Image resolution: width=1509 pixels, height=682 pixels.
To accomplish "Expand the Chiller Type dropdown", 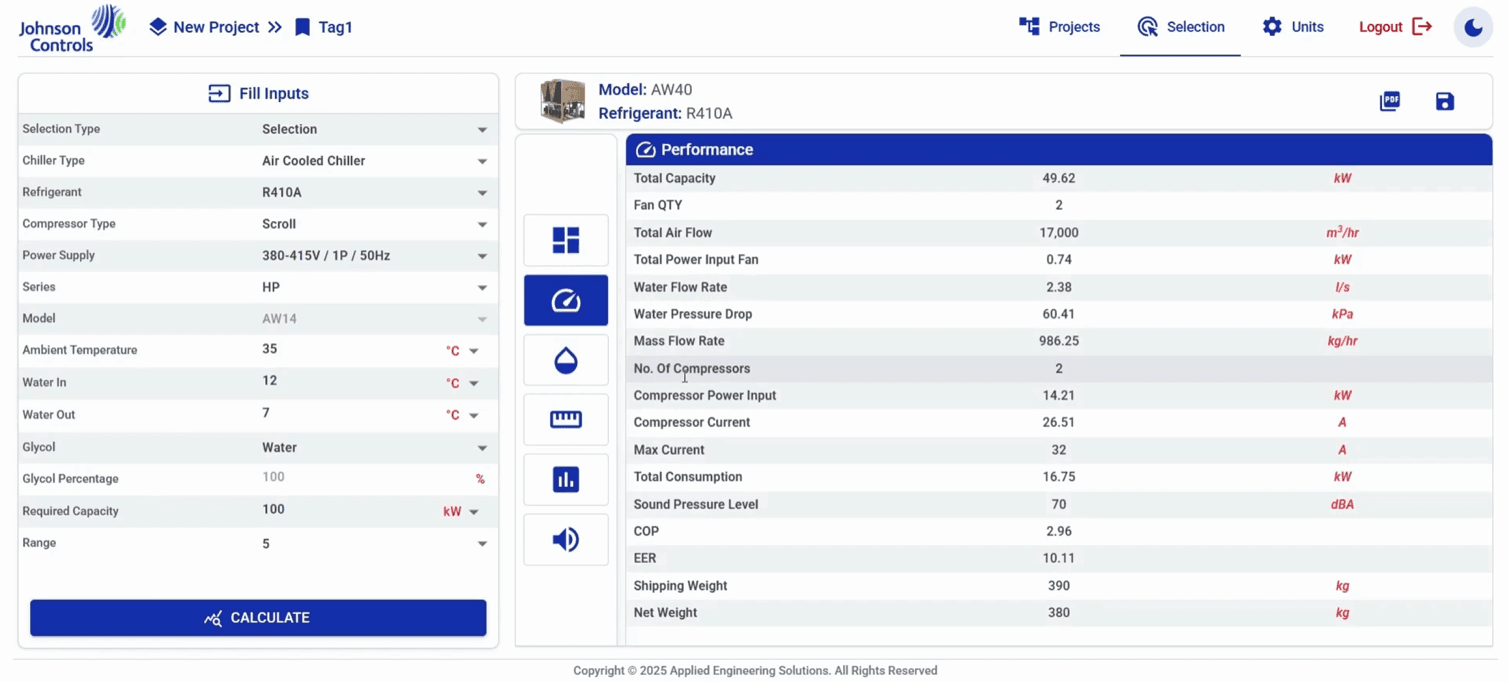I will (x=375, y=161).
